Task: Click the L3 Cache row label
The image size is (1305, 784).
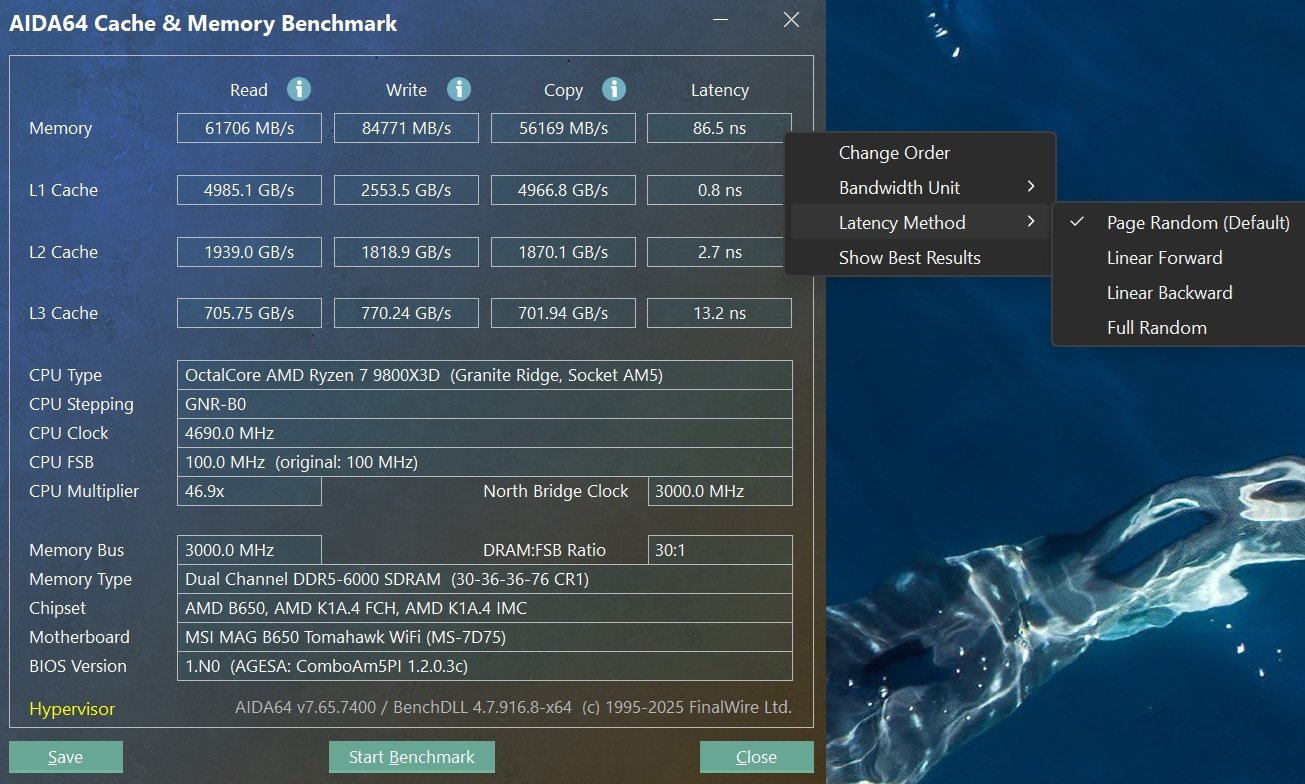Action: (x=64, y=313)
